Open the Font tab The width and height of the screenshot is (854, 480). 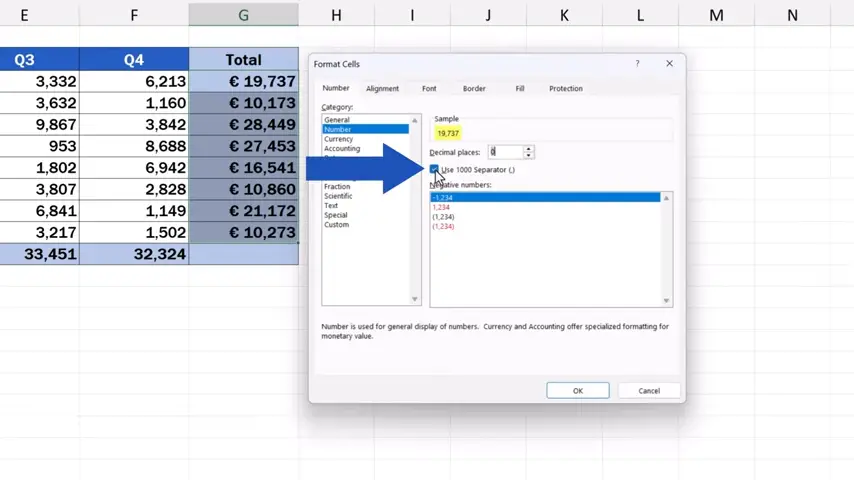pyautogui.click(x=429, y=89)
